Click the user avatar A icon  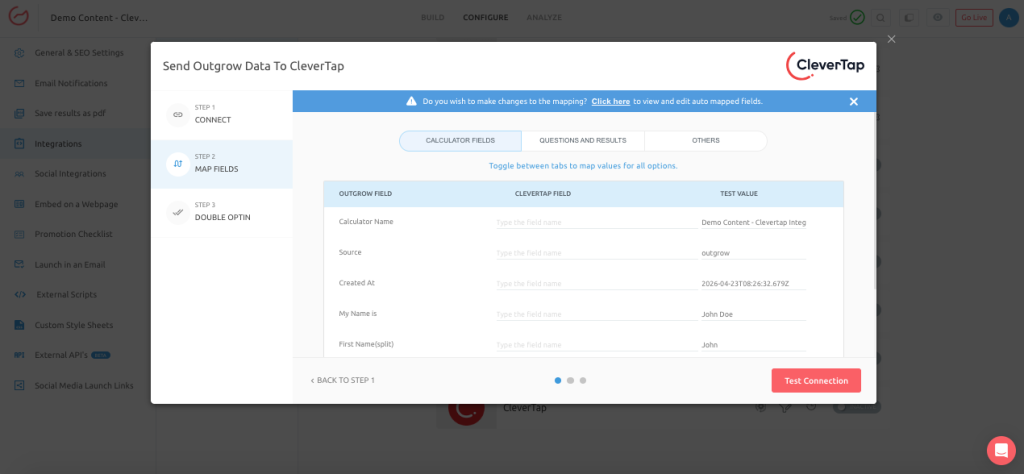tap(1009, 18)
